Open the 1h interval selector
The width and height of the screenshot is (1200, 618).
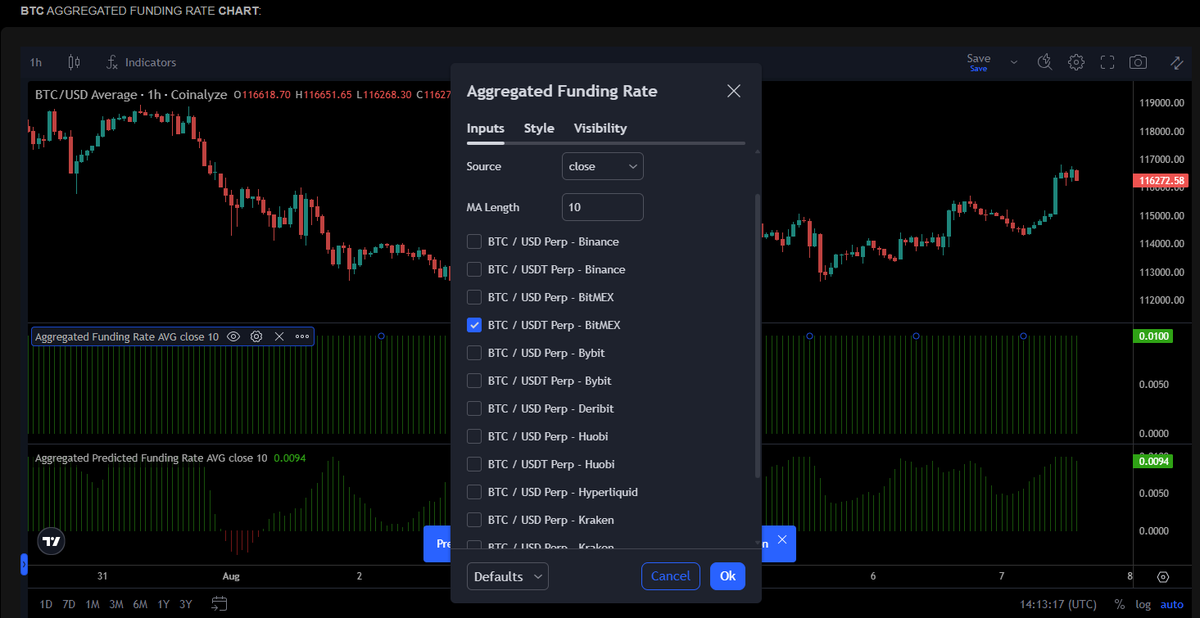point(36,62)
